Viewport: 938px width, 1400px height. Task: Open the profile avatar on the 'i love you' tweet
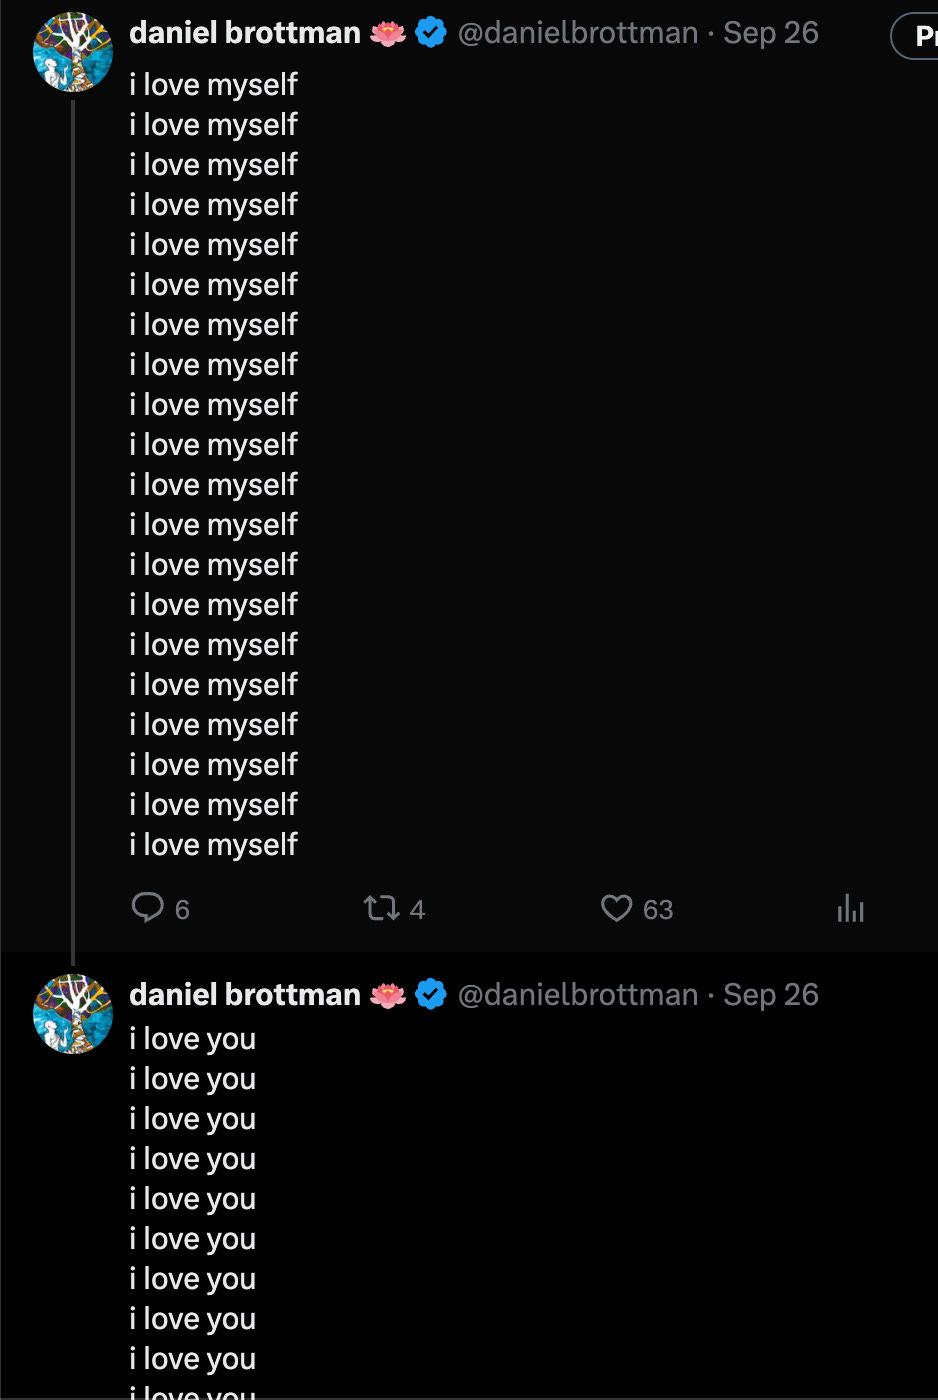coord(73,1014)
